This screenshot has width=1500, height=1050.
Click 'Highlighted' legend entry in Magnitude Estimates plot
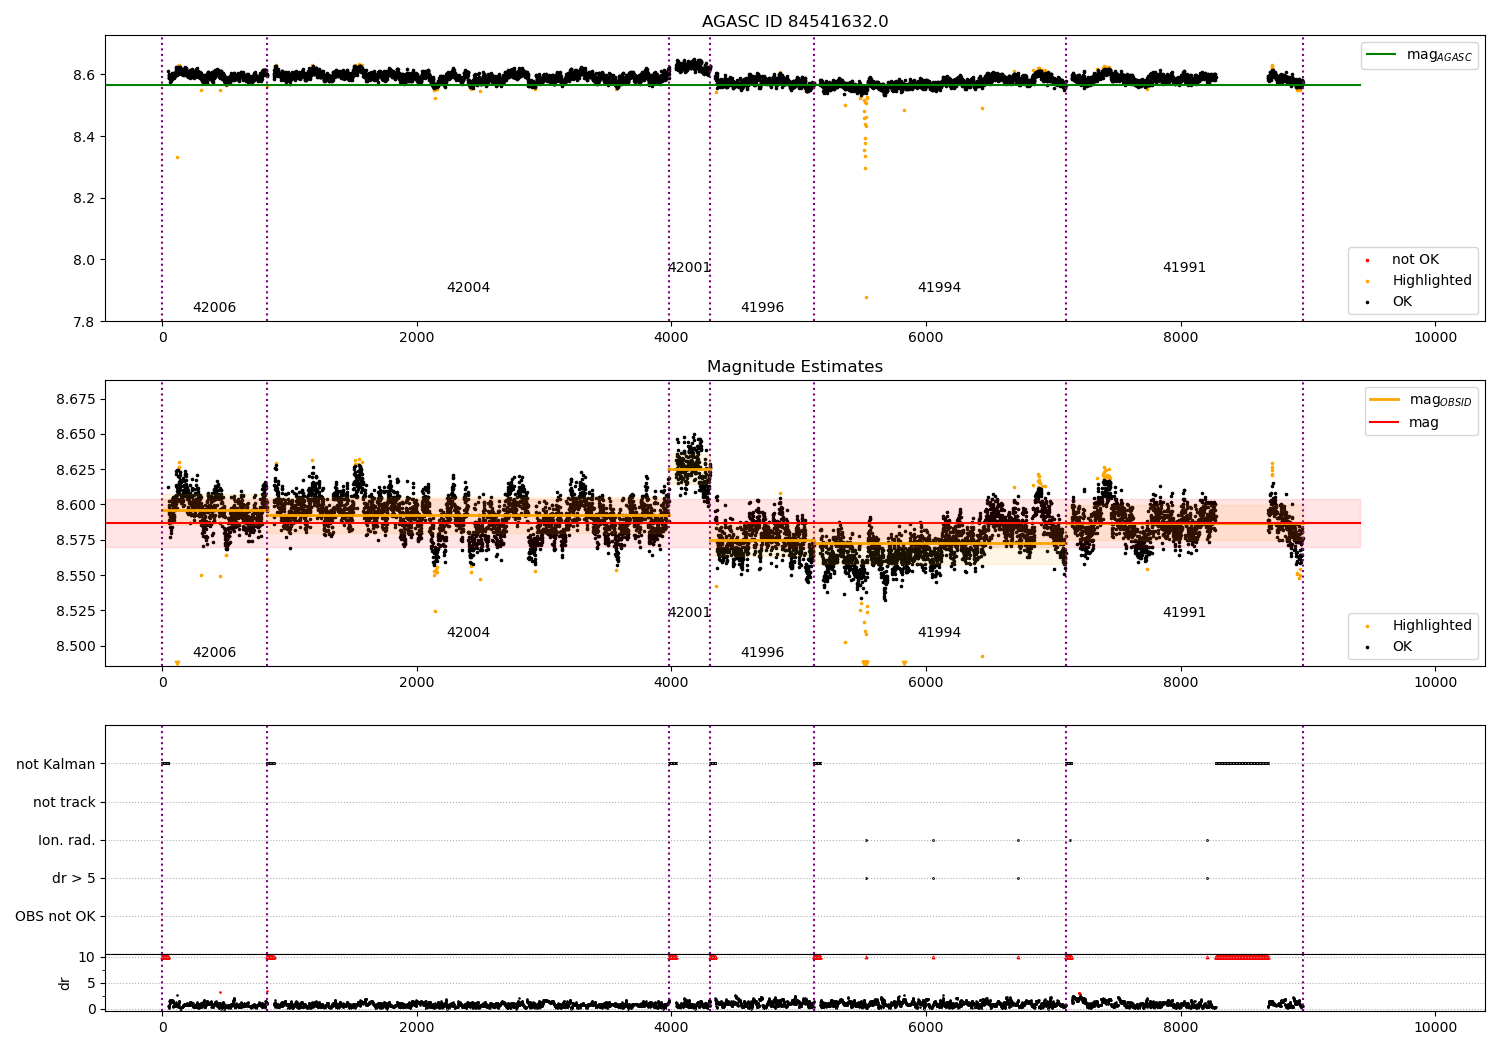point(1432,626)
